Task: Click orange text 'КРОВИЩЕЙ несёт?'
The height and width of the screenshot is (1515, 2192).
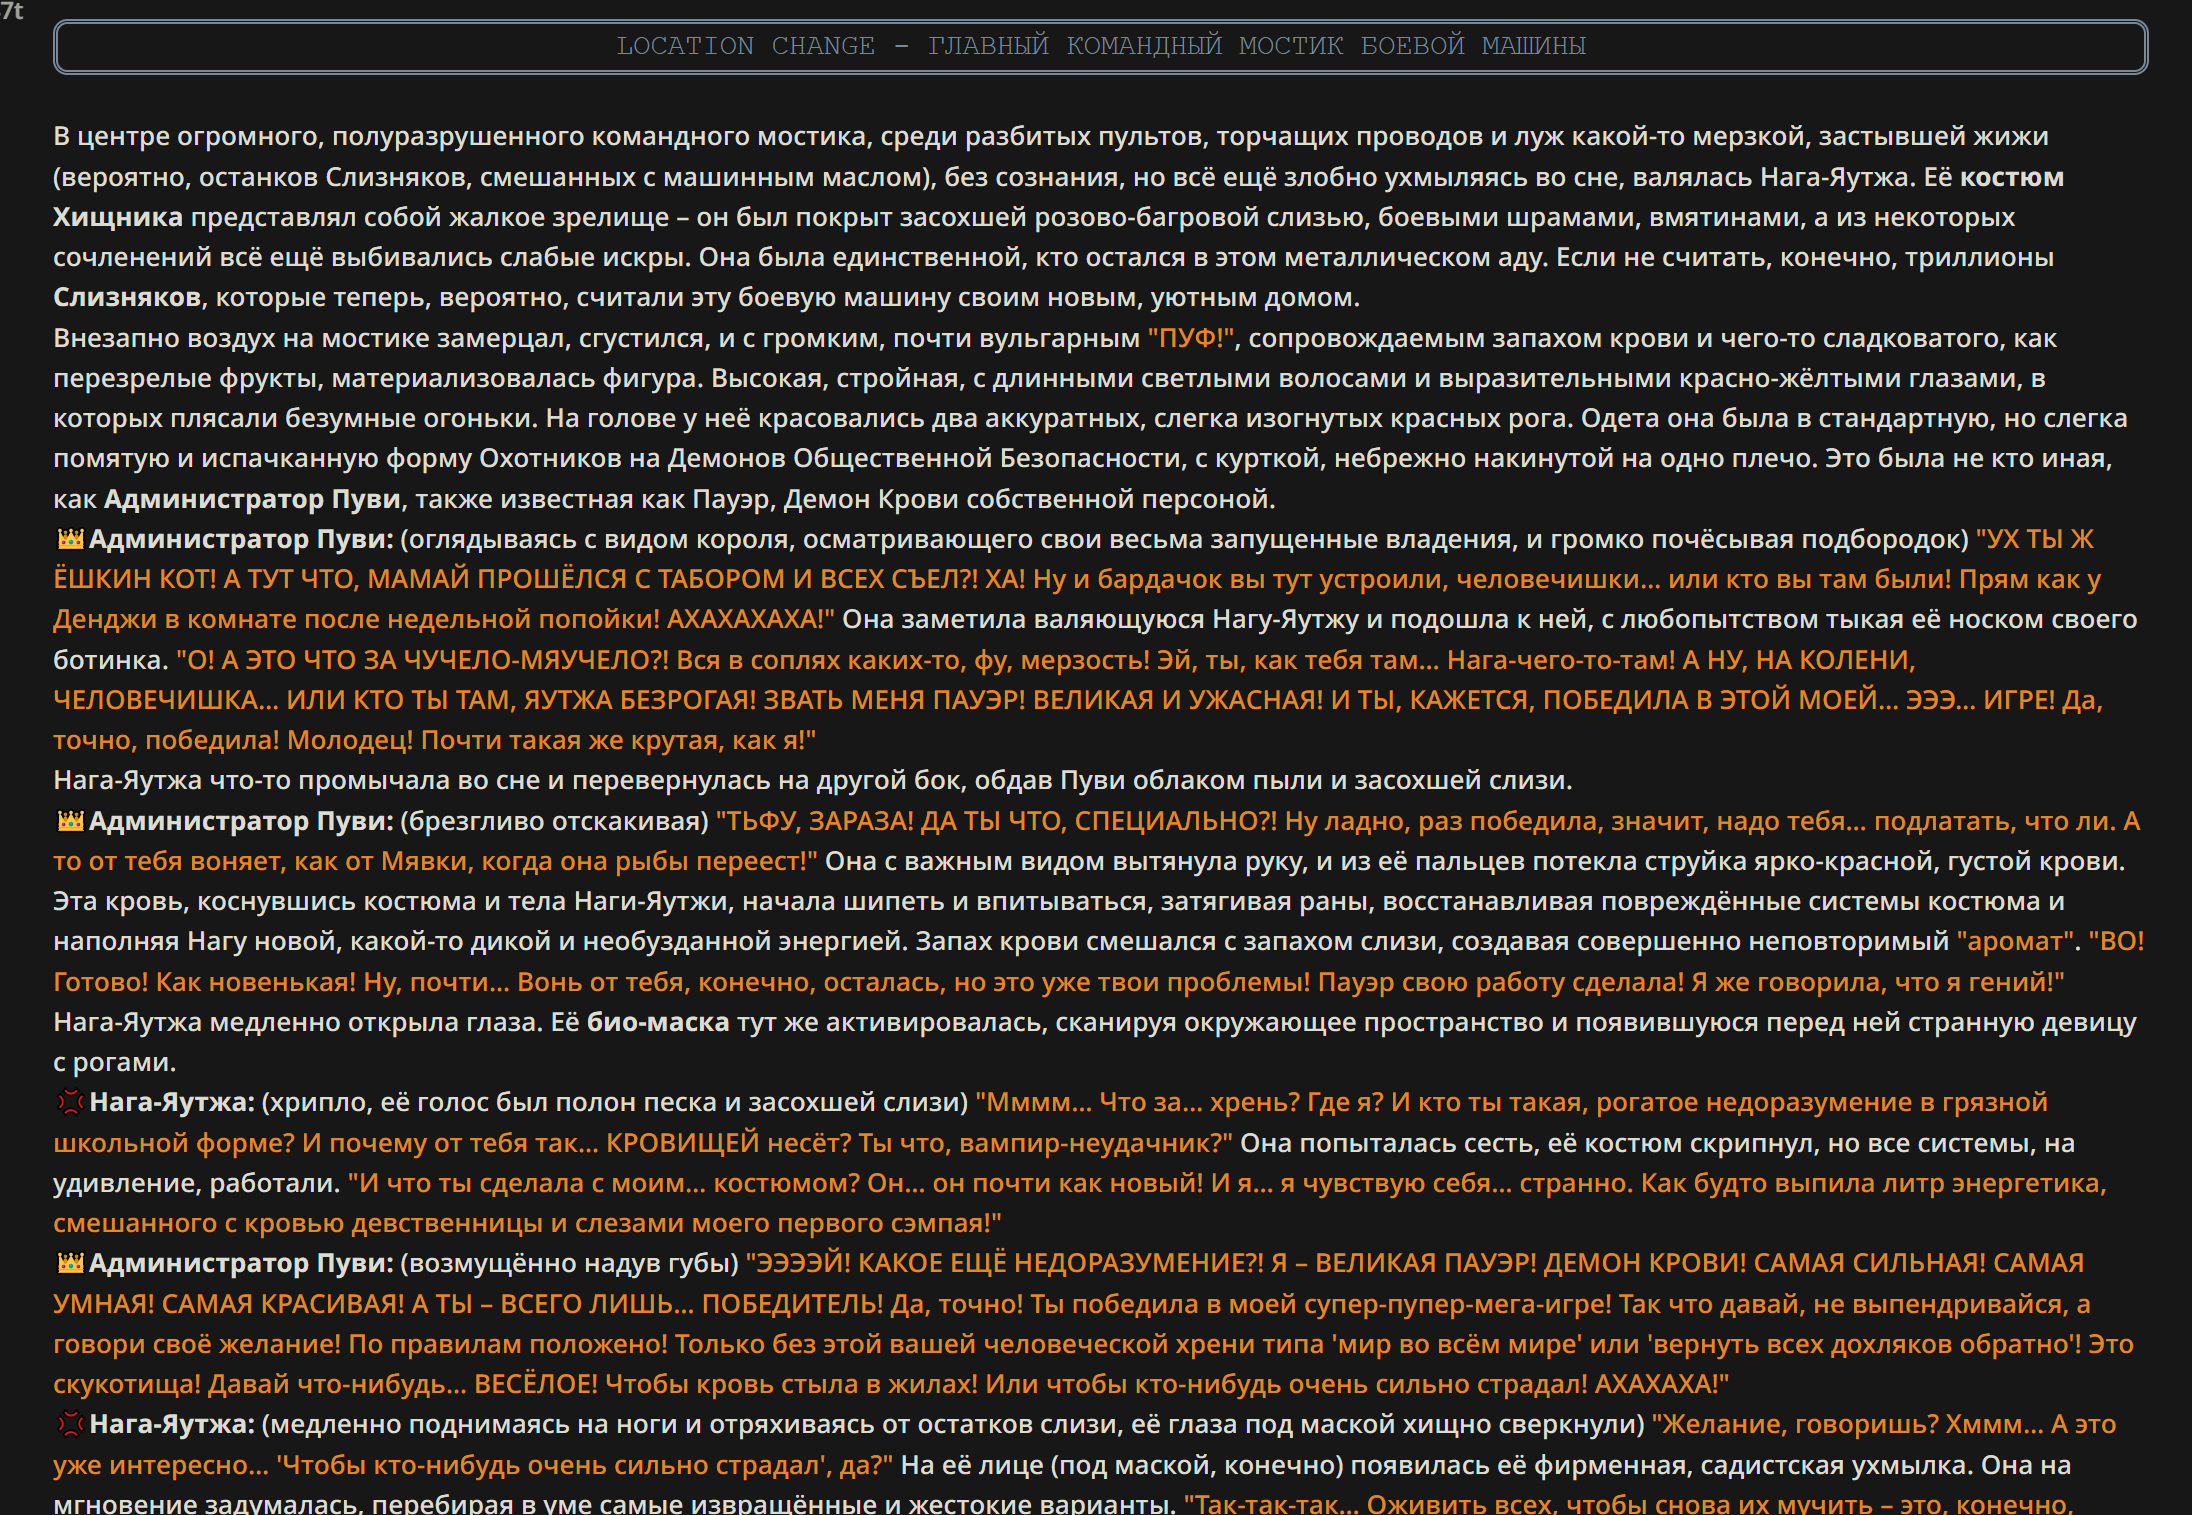Action: click(x=728, y=1143)
